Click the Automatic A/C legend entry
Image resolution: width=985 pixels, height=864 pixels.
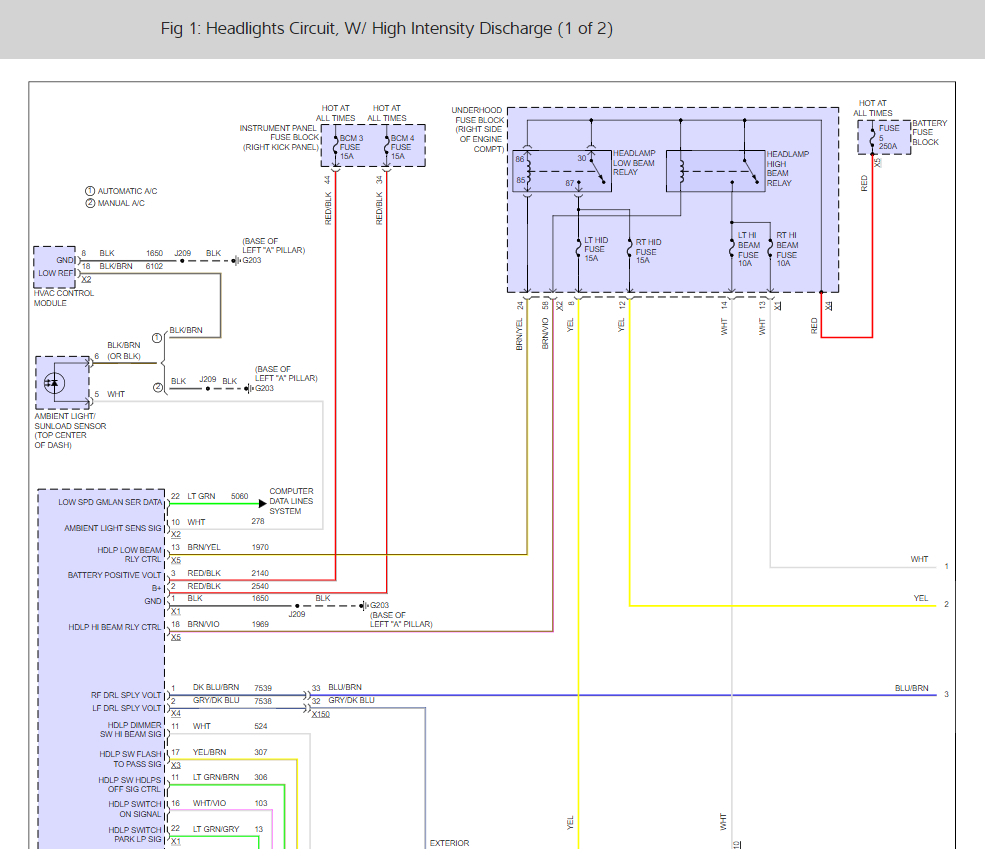tap(121, 191)
